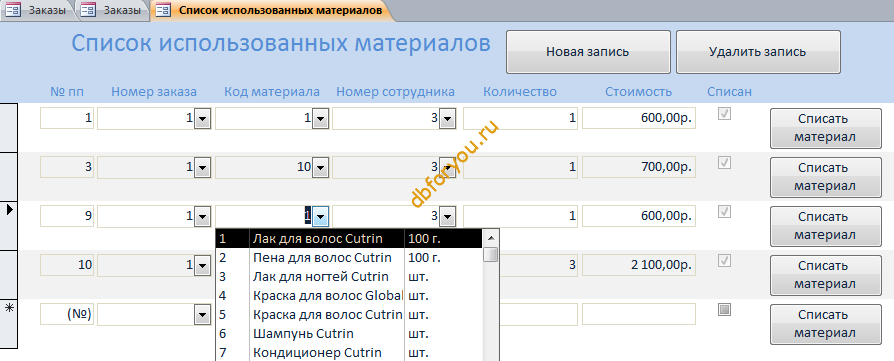The image size is (894, 361).
Task: Click the Стоимость field showing 700,00р.
Action: coord(639,168)
